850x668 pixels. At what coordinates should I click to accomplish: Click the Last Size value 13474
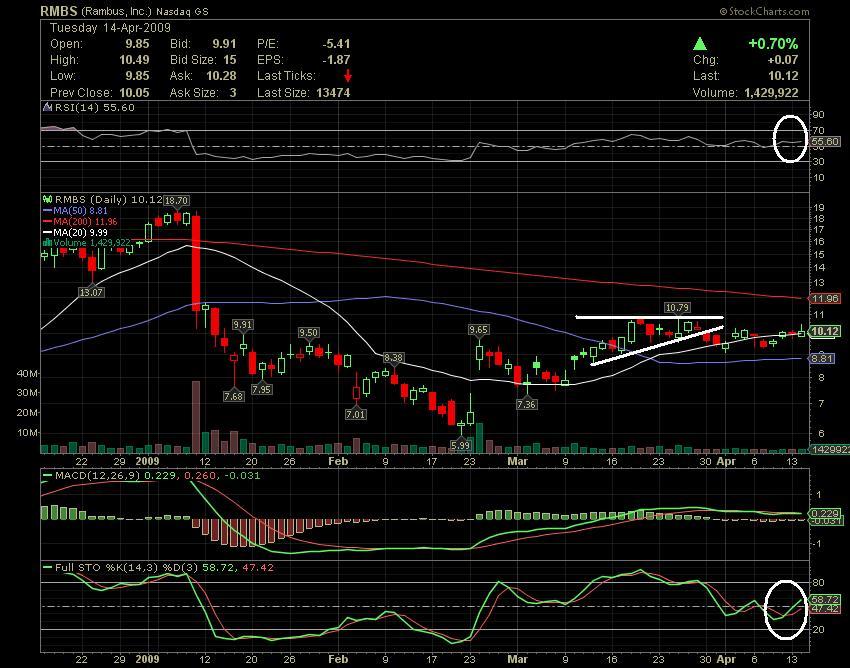click(333, 92)
